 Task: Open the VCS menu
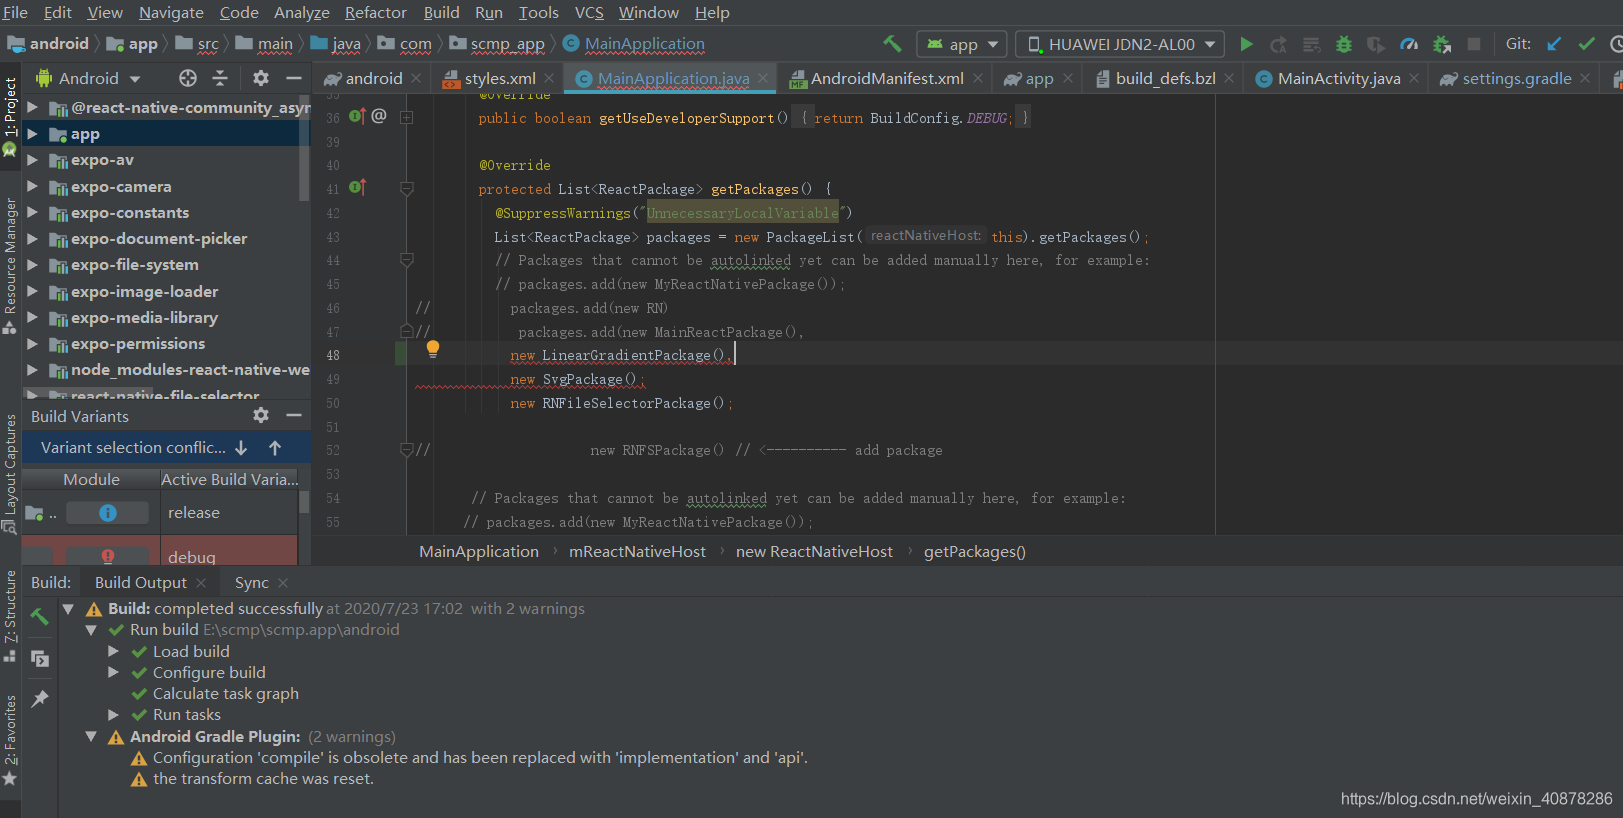tap(589, 13)
